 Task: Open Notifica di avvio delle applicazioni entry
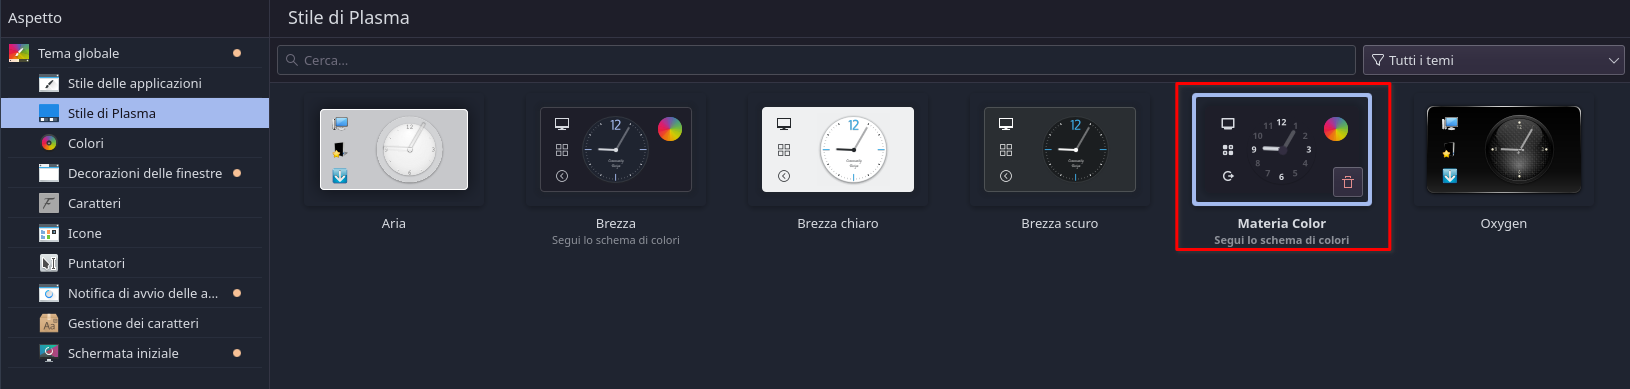pos(135,293)
